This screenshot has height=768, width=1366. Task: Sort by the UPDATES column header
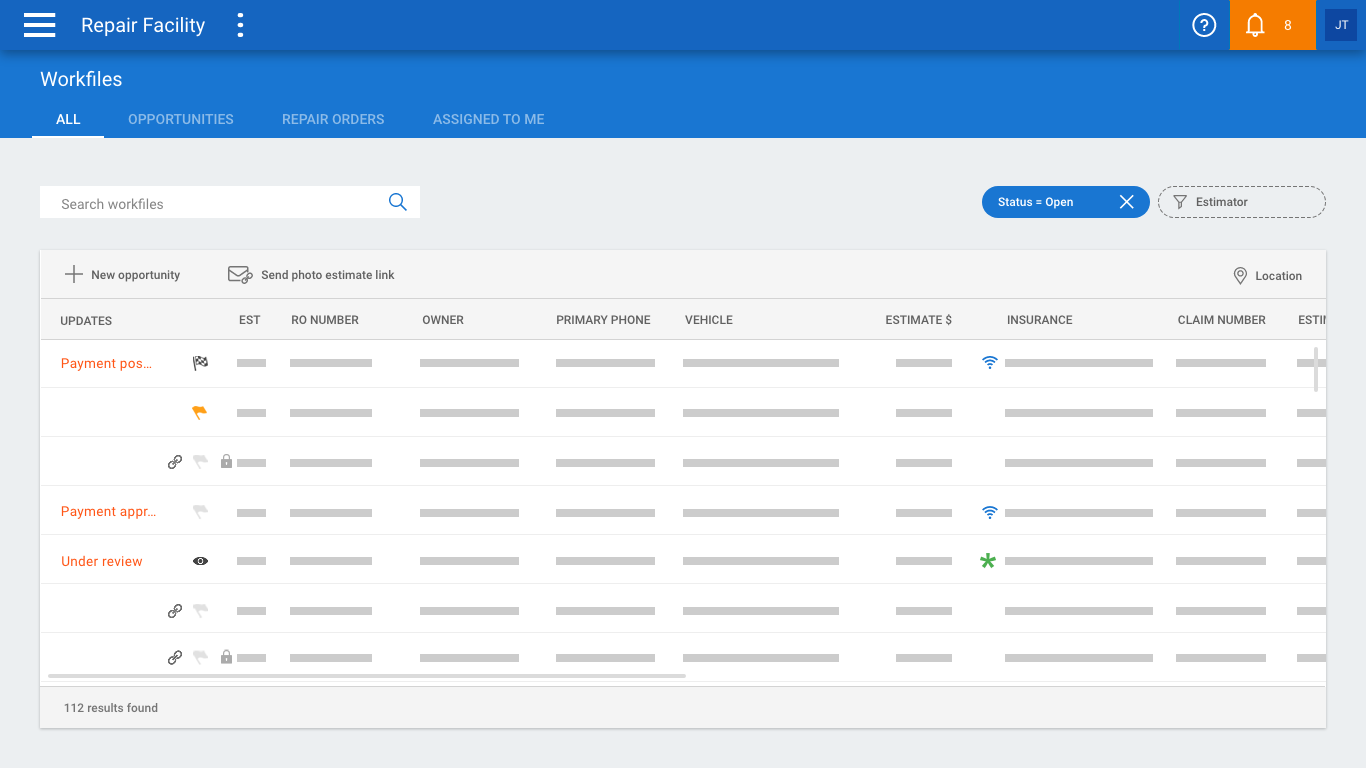point(86,321)
